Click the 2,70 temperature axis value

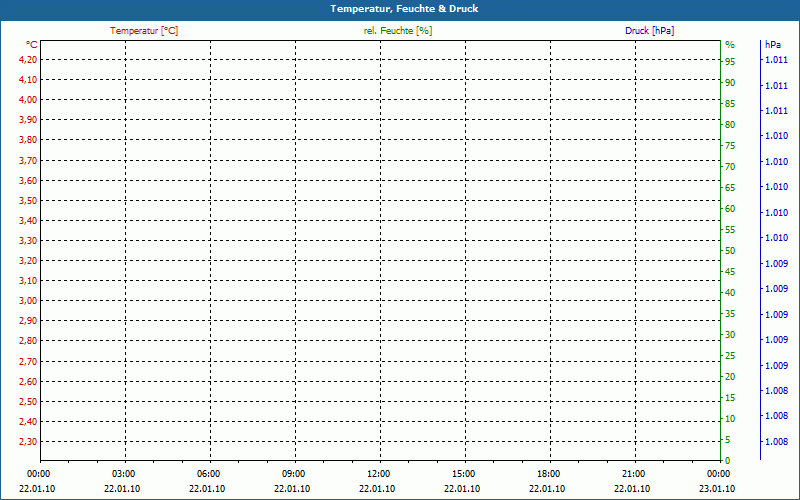coord(28,361)
